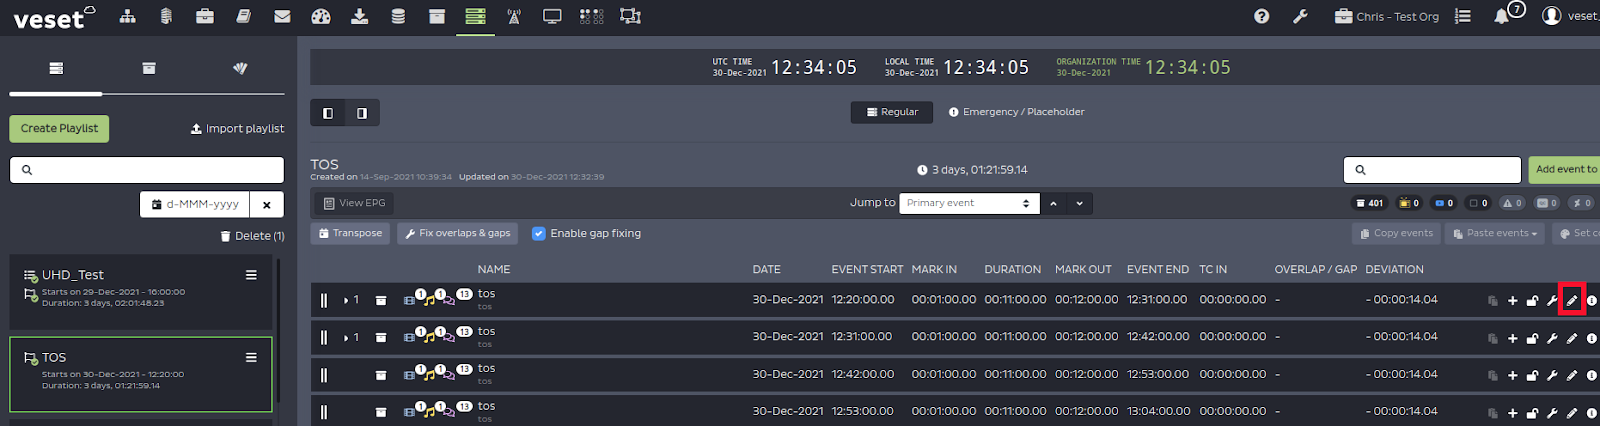The height and width of the screenshot is (426, 1600).
Task: Click wrench icon on 12:31:00.00 event row
Action: click(1552, 338)
